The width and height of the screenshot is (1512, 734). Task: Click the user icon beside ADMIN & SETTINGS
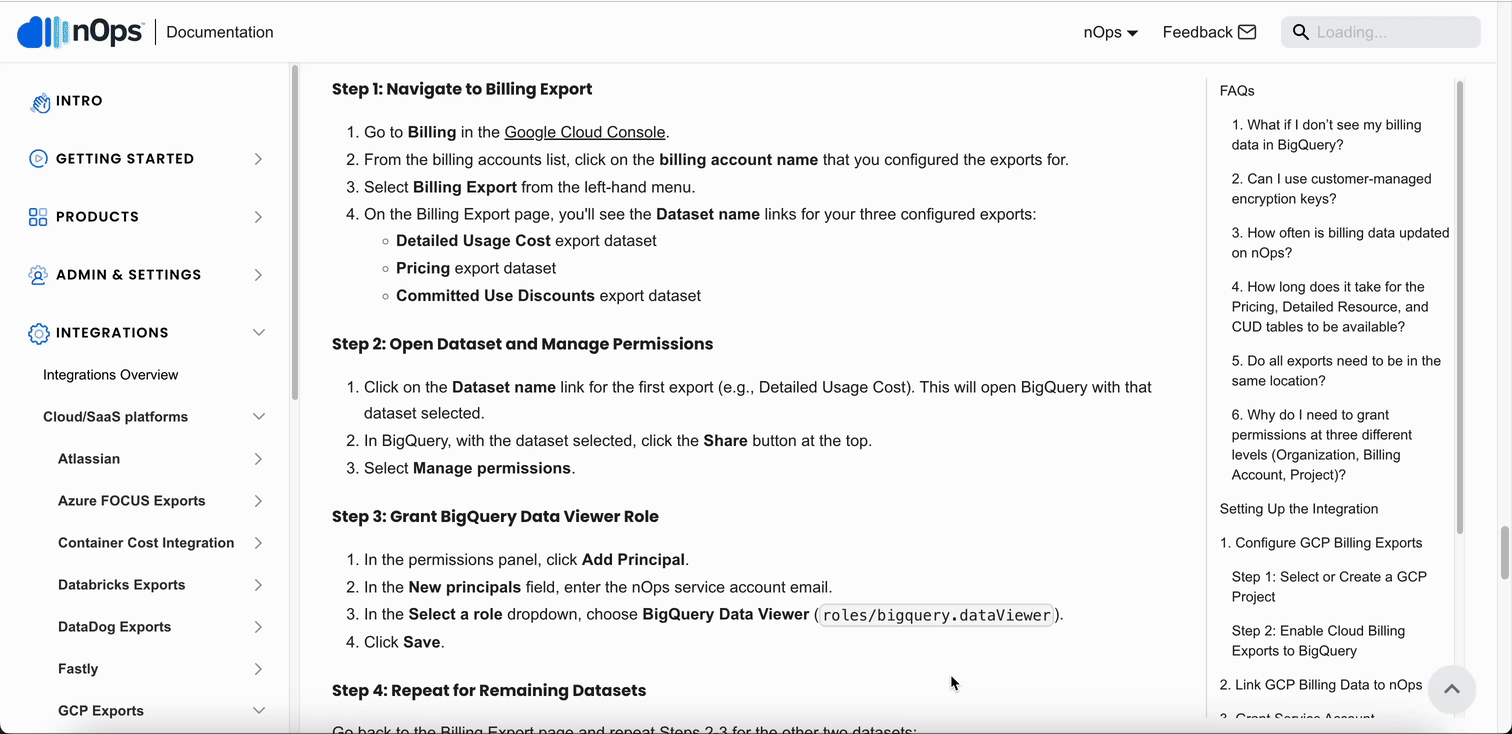[x=38, y=274]
